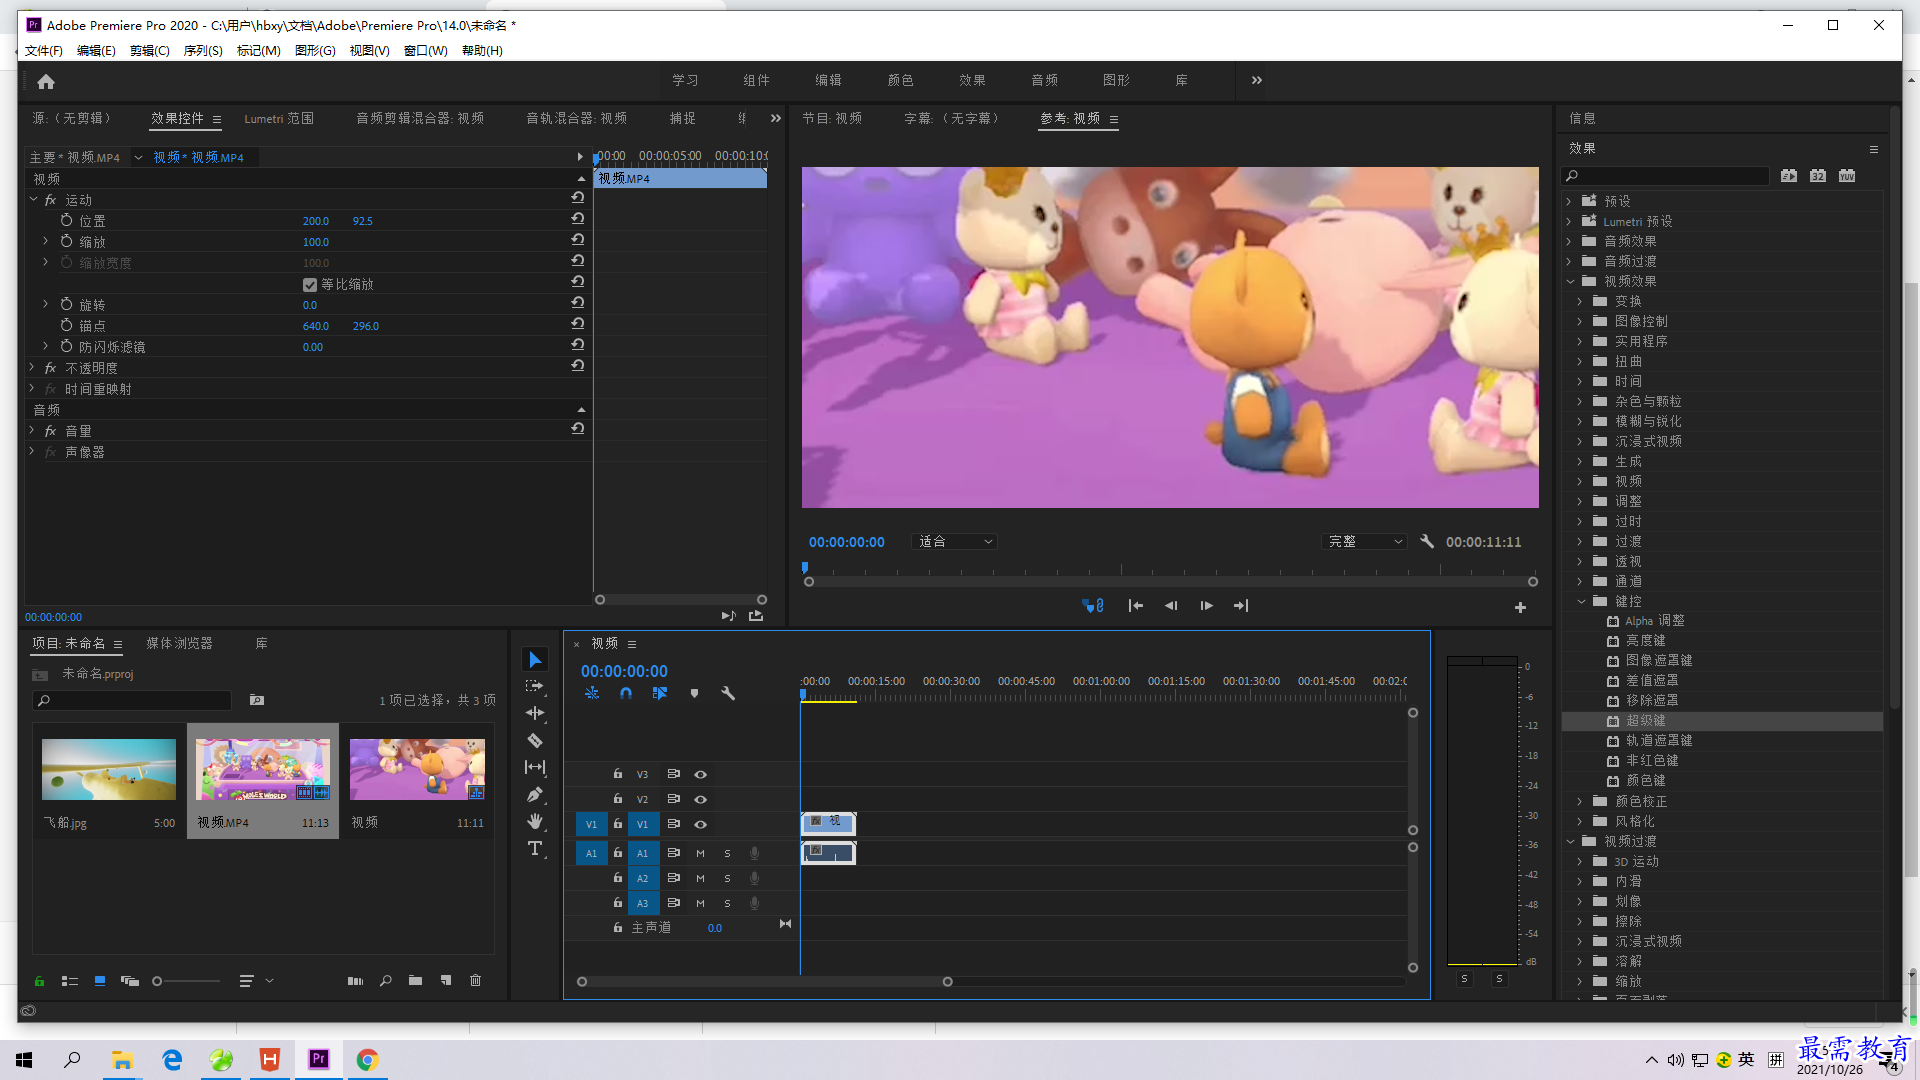Click the timeline horizontal zoom scrollbar

click(764, 982)
